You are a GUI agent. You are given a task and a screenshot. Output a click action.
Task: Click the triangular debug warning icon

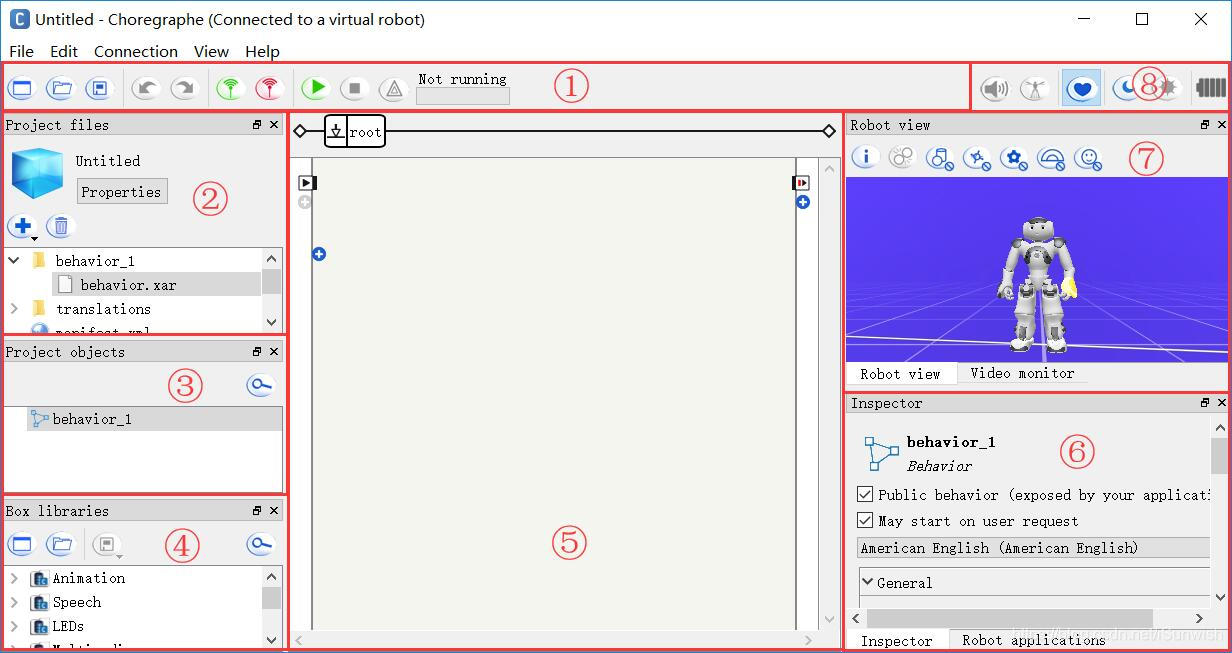[x=394, y=88]
